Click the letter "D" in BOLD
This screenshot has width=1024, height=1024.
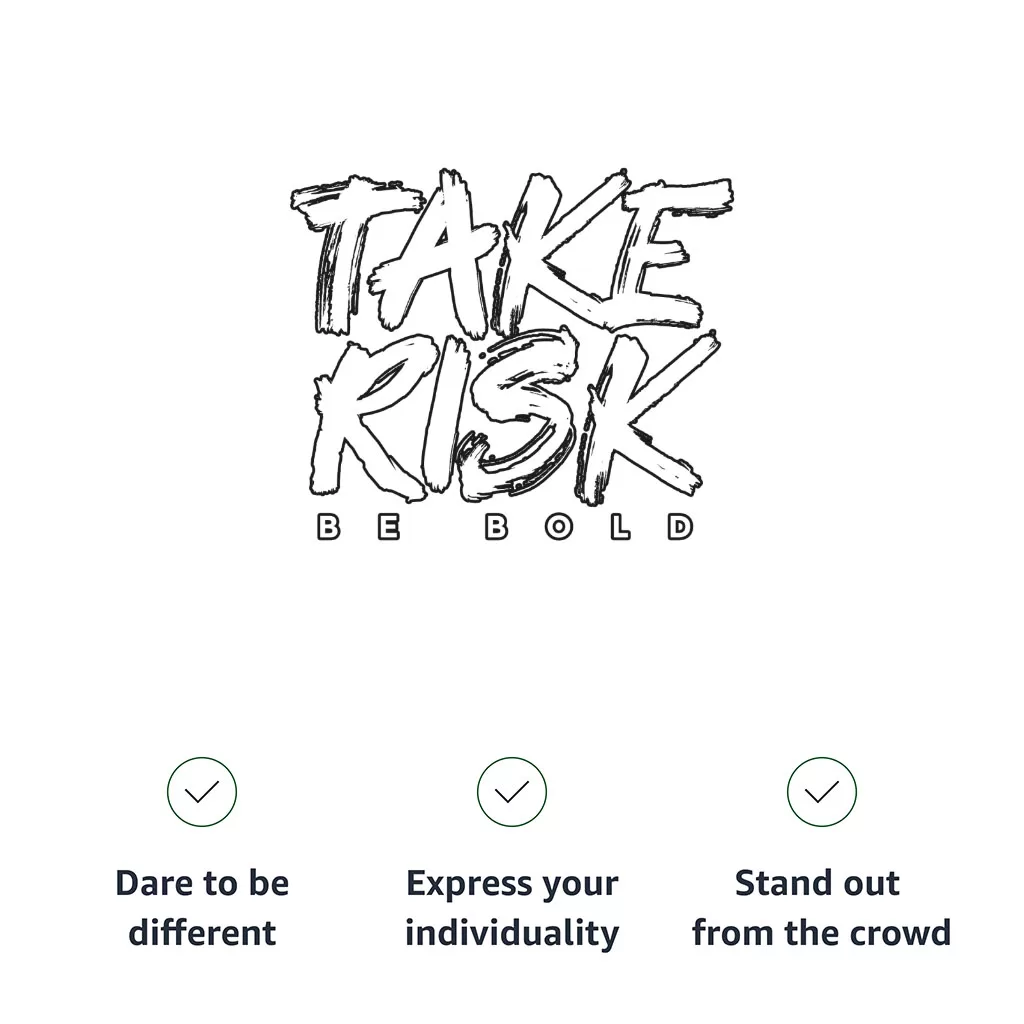click(680, 527)
